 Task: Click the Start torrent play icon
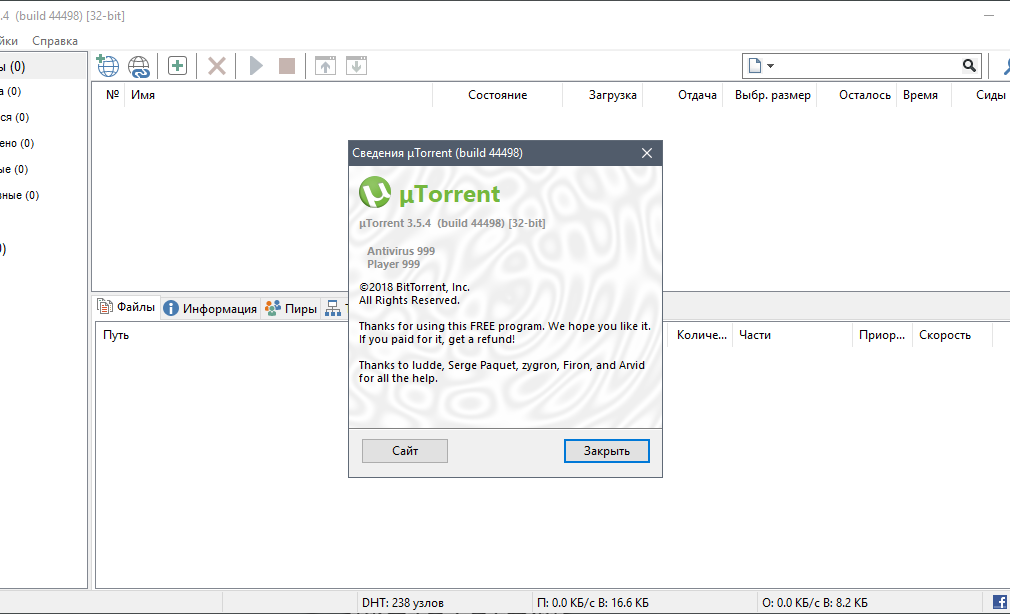click(256, 66)
